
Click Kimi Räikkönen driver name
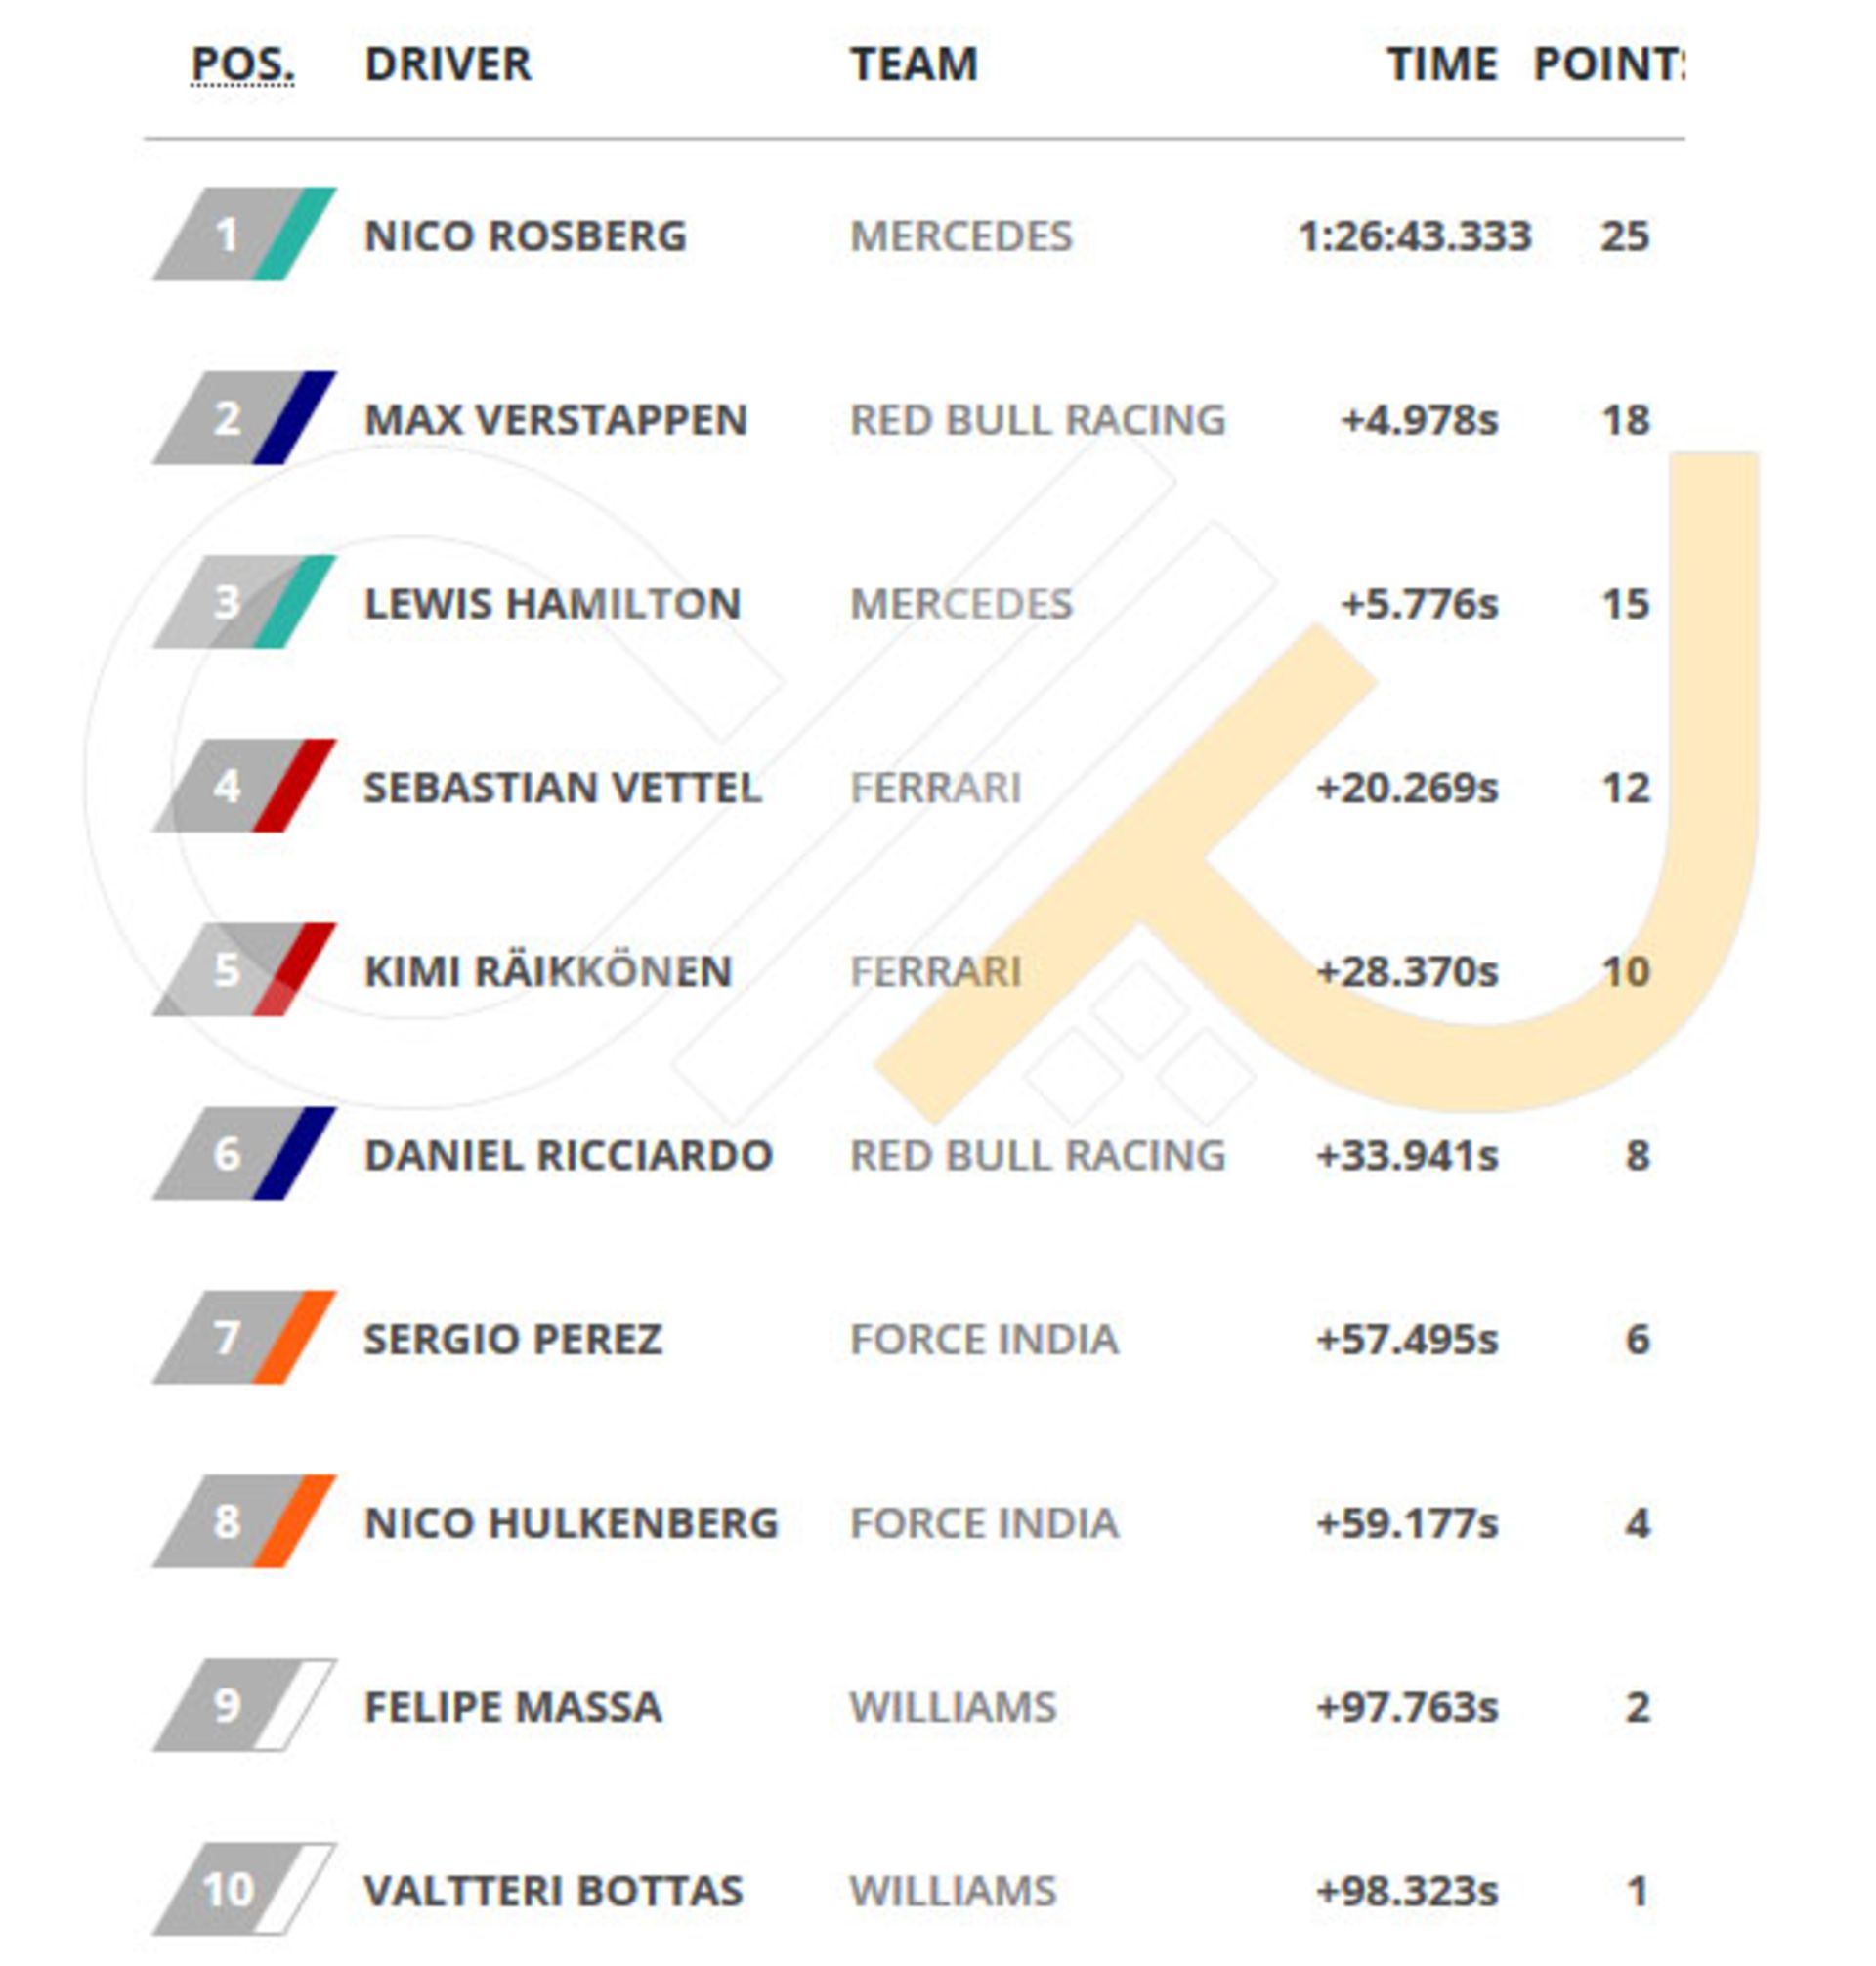tap(548, 972)
